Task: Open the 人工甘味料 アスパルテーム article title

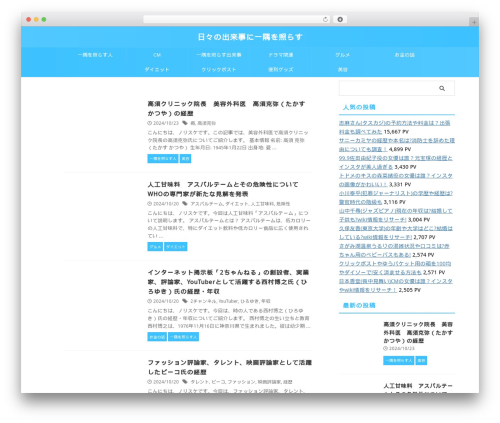Action: pyautogui.click(x=223, y=189)
